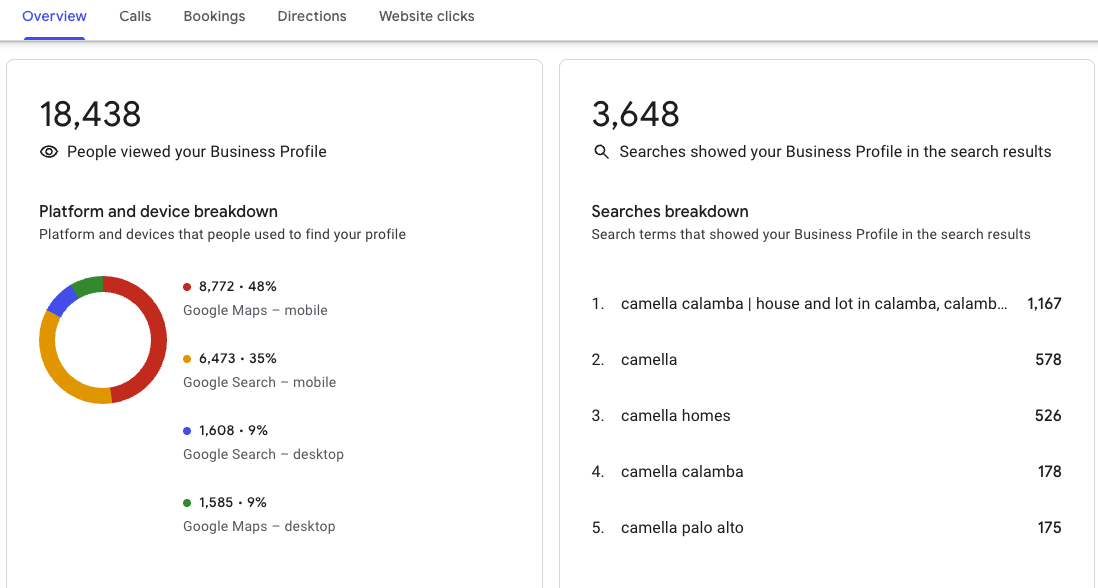Screen dimensions: 1098x588
Task: Click the magnifier icon beside searches count
Action: click(601, 152)
